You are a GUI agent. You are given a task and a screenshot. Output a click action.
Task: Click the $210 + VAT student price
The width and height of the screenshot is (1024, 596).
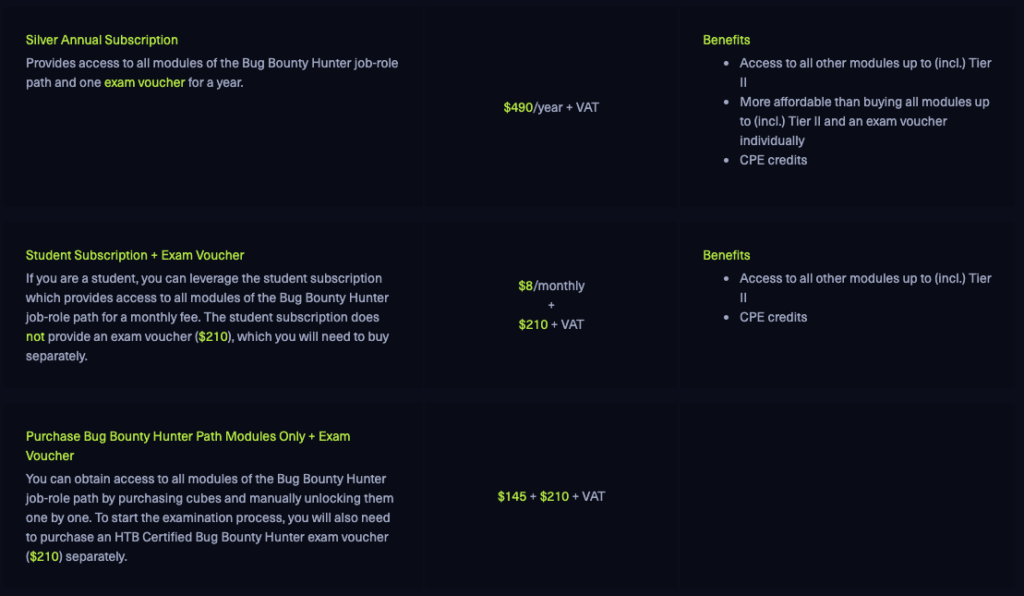[551, 324]
